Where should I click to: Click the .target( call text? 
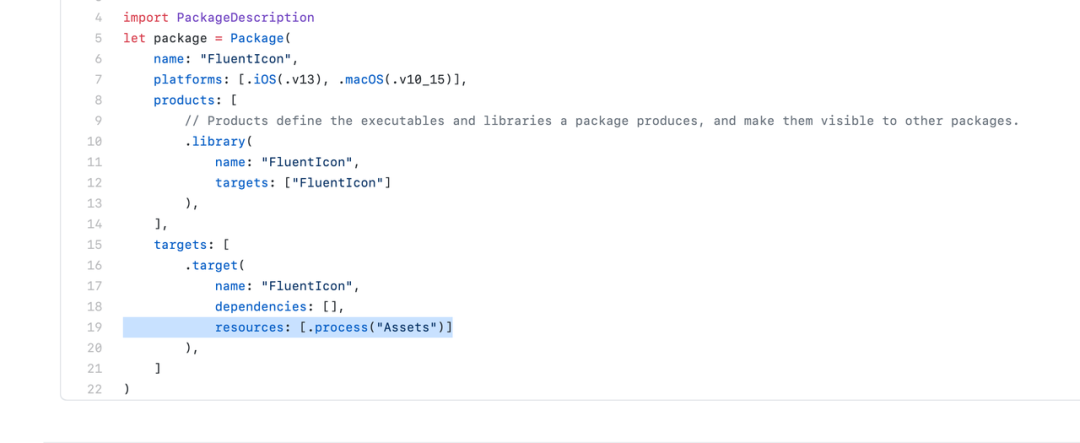(x=211, y=266)
